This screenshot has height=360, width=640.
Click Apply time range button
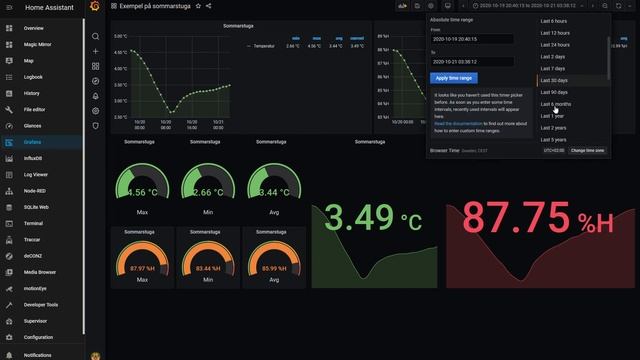click(454, 78)
